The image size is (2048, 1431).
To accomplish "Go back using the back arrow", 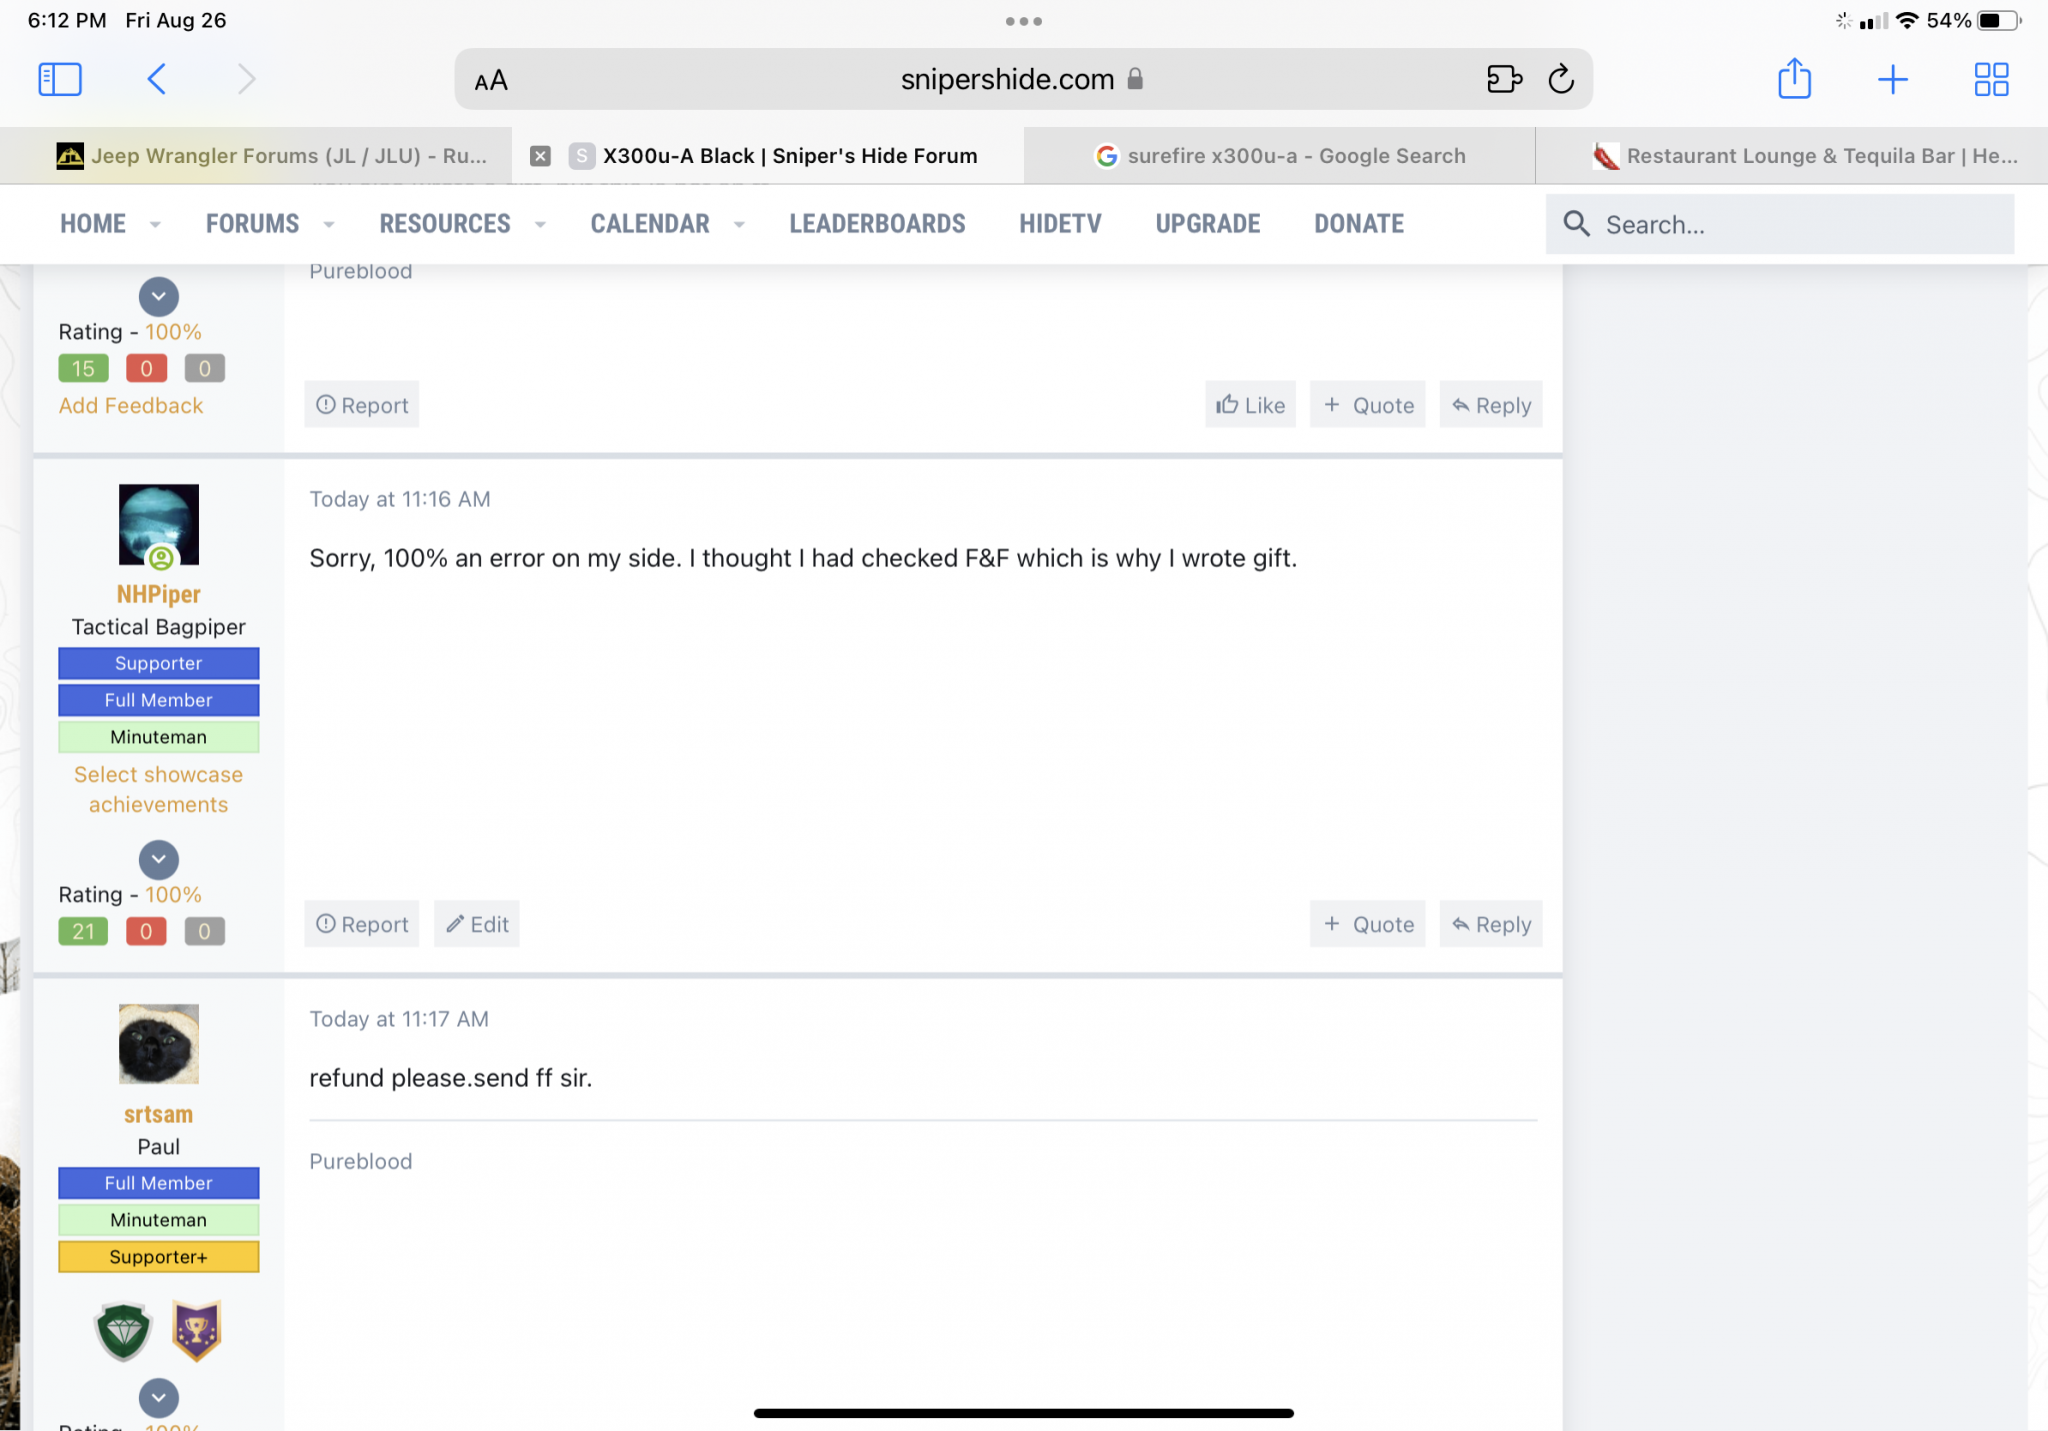I will (157, 79).
